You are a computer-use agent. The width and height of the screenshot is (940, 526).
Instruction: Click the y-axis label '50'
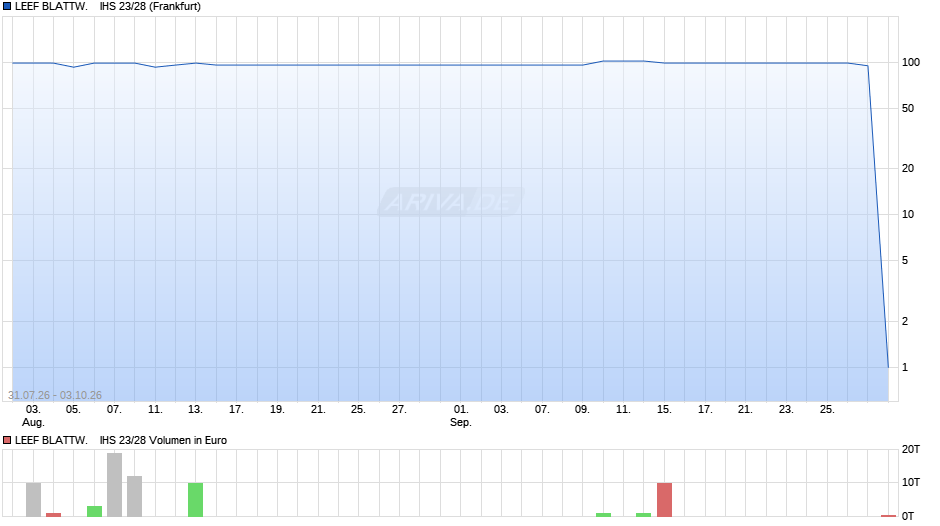pyautogui.click(x=908, y=109)
